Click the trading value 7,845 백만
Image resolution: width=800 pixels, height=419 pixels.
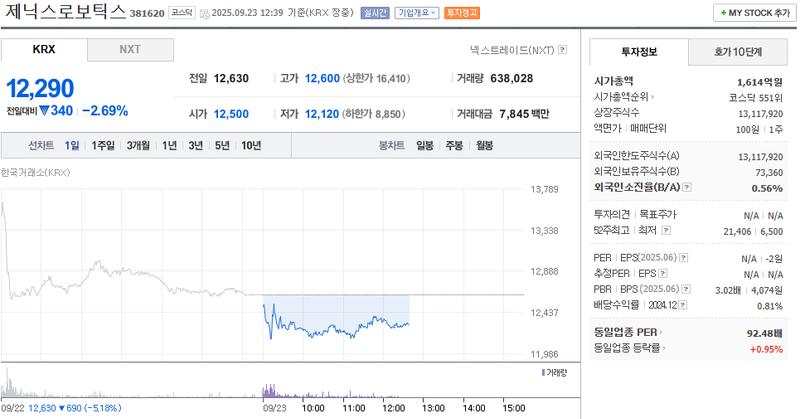tap(524, 114)
